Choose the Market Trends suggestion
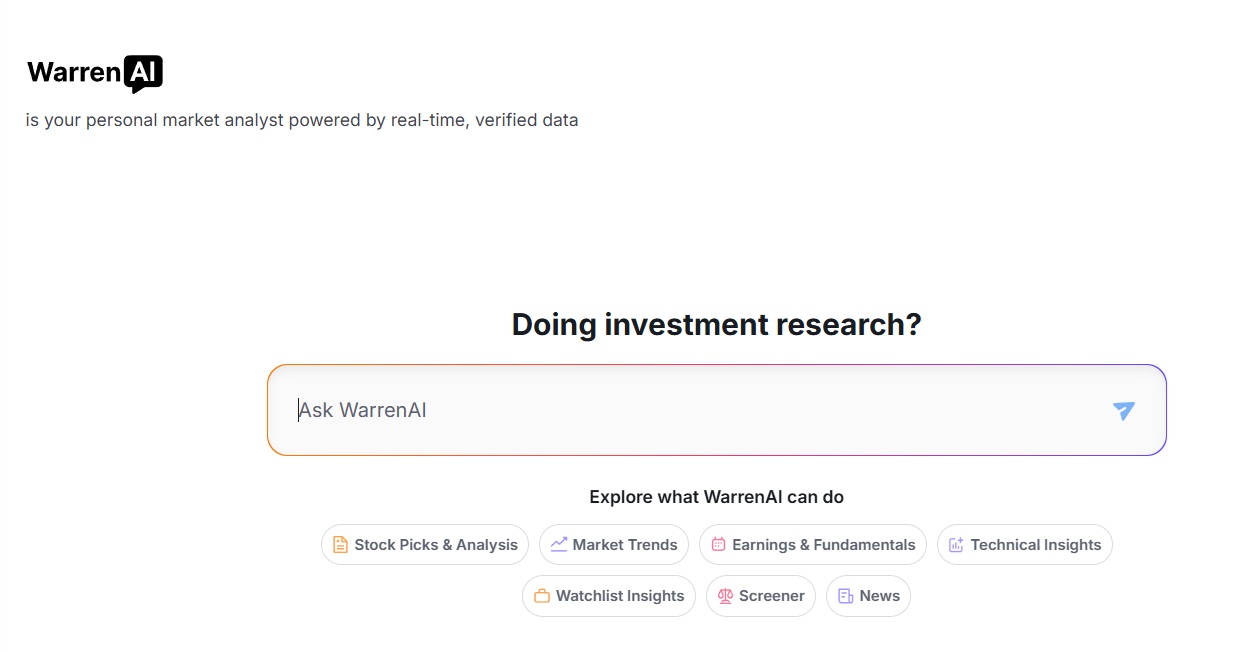 pyautogui.click(x=614, y=545)
